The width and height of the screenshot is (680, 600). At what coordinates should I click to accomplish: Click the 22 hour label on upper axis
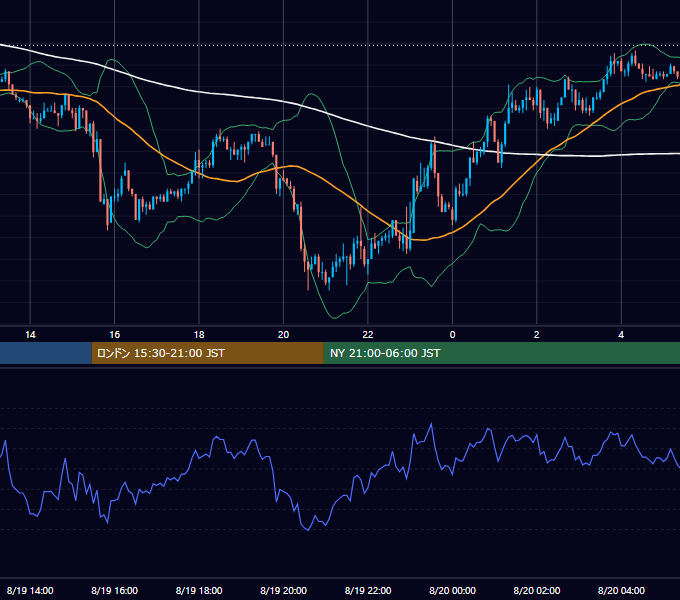pos(368,335)
